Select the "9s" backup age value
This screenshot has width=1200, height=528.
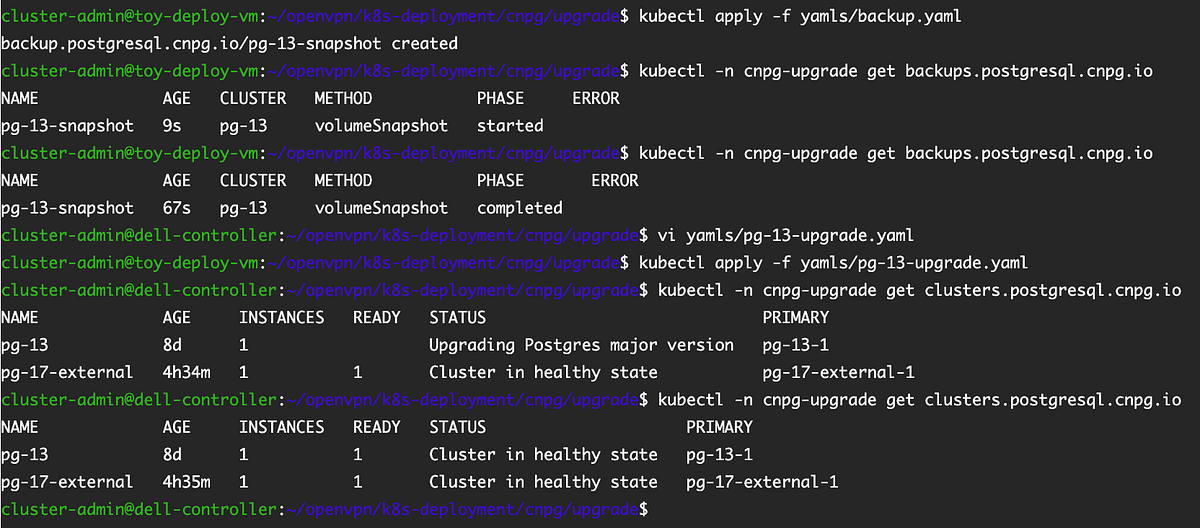tap(173, 126)
